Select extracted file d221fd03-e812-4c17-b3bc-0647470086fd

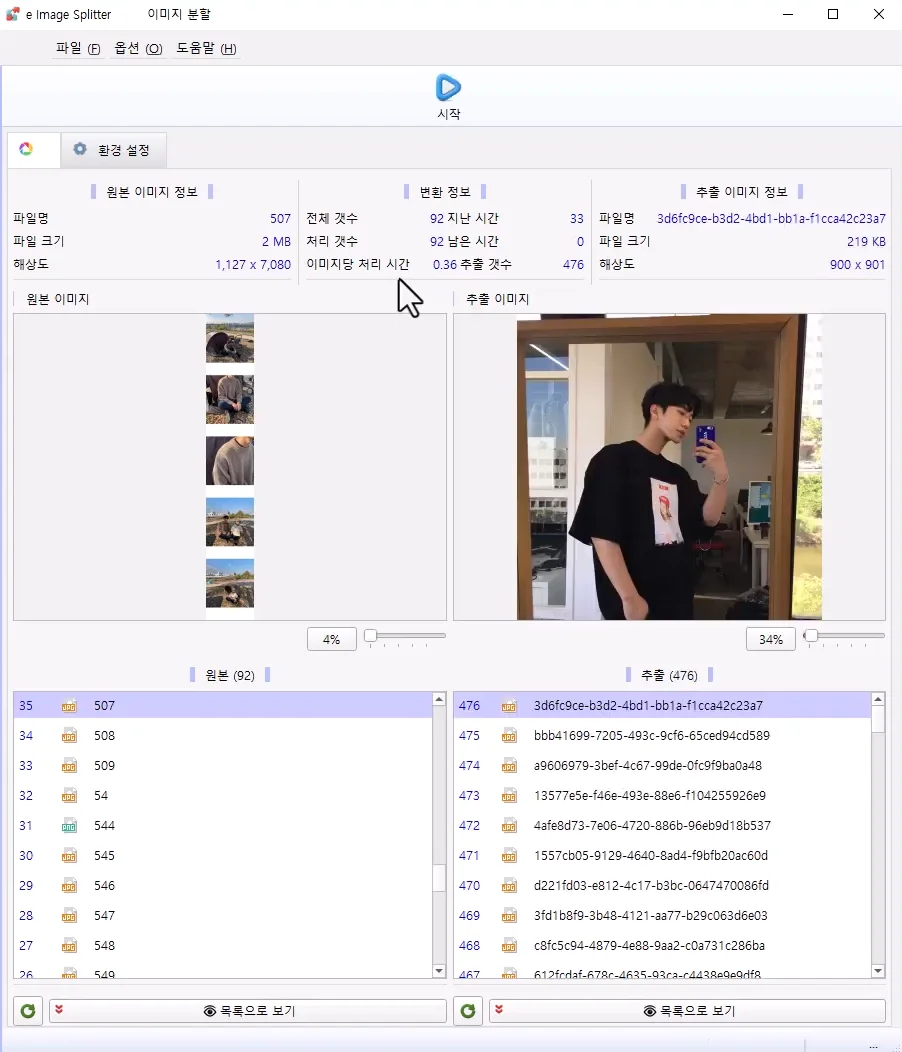pos(662,886)
